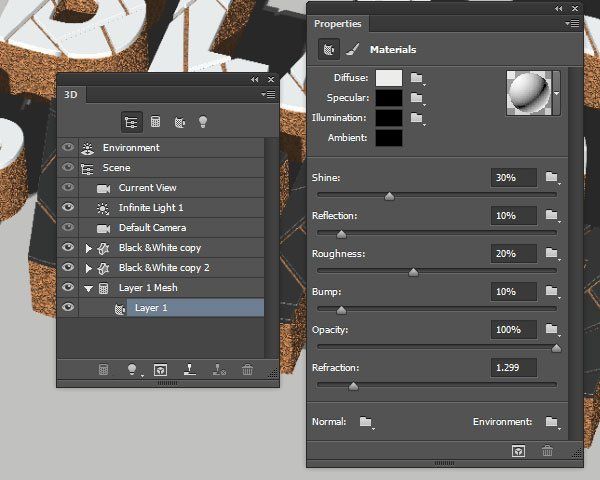Toggle visibility of Environment
The image size is (600, 480).
click(68, 147)
